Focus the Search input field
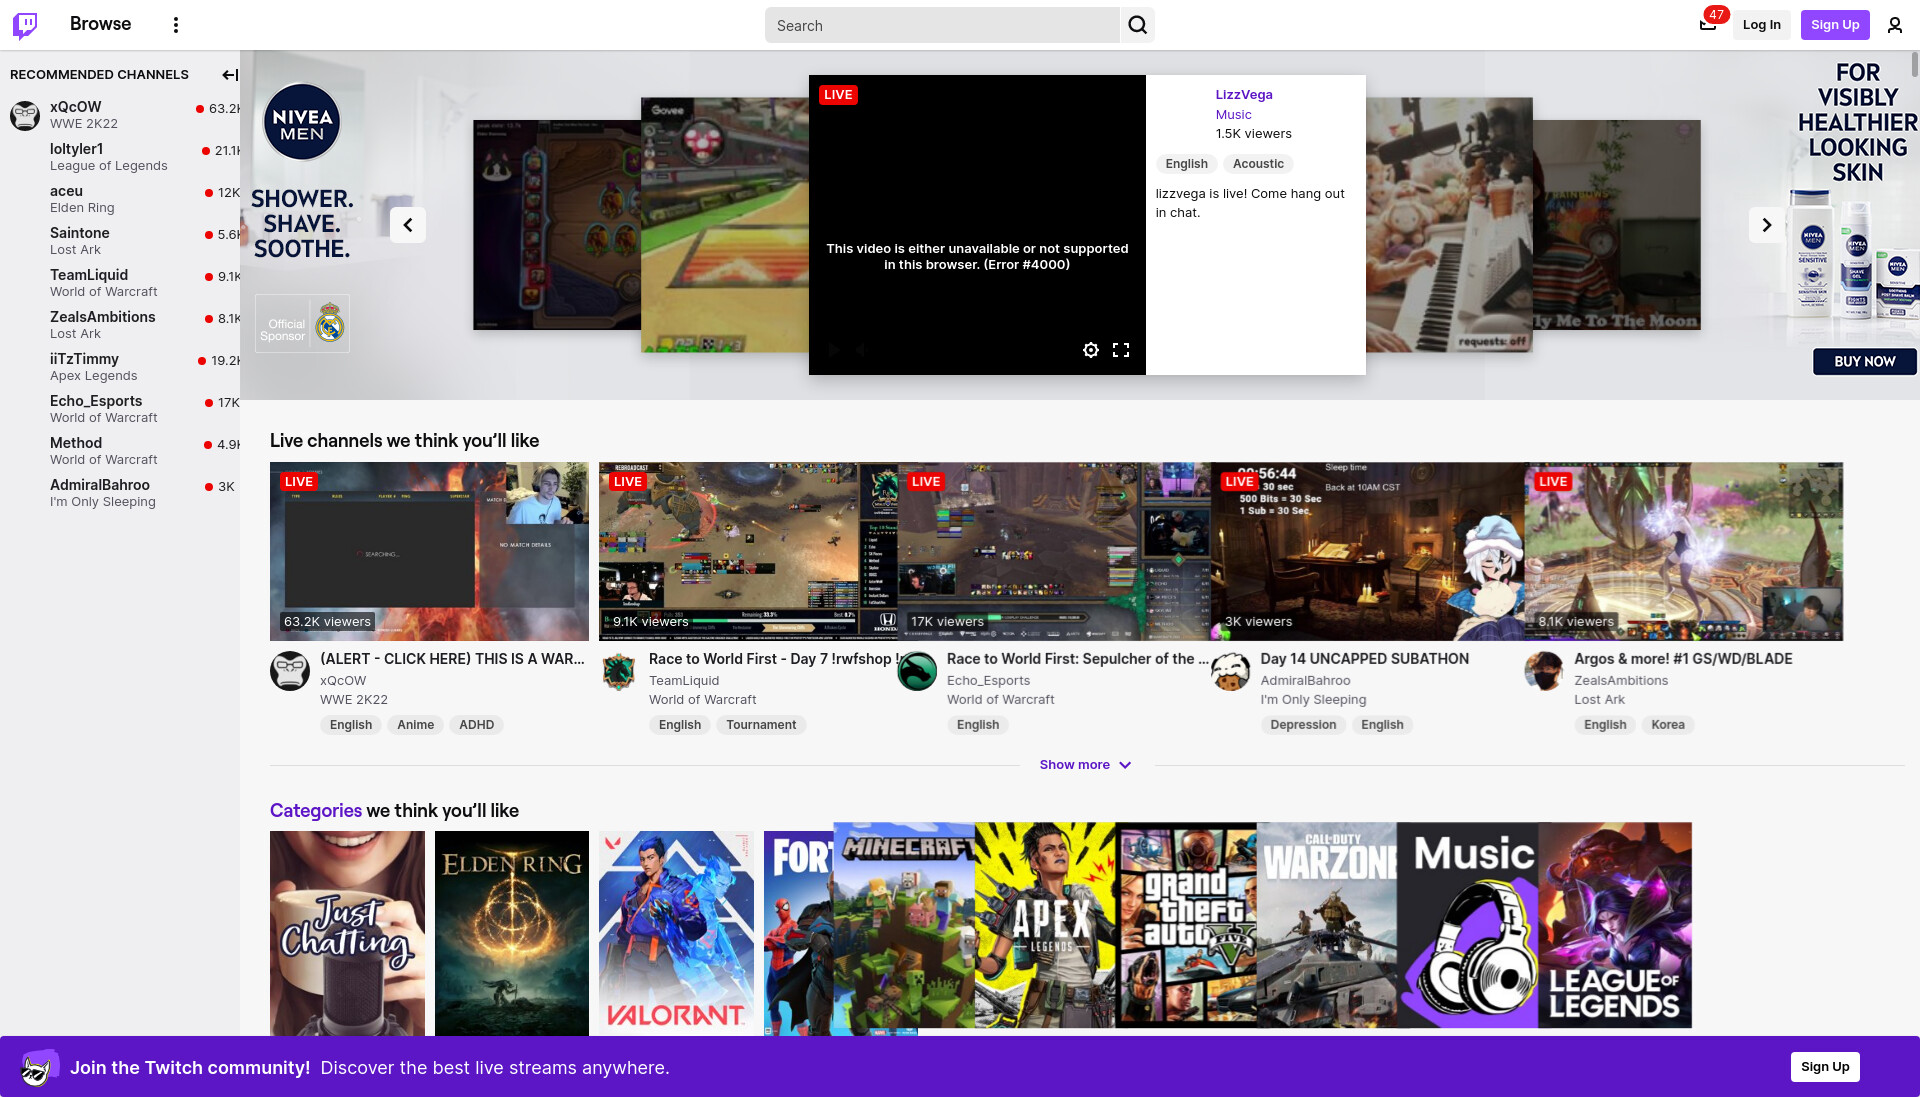Screen dimensions: 1920x1097 (942, 25)
